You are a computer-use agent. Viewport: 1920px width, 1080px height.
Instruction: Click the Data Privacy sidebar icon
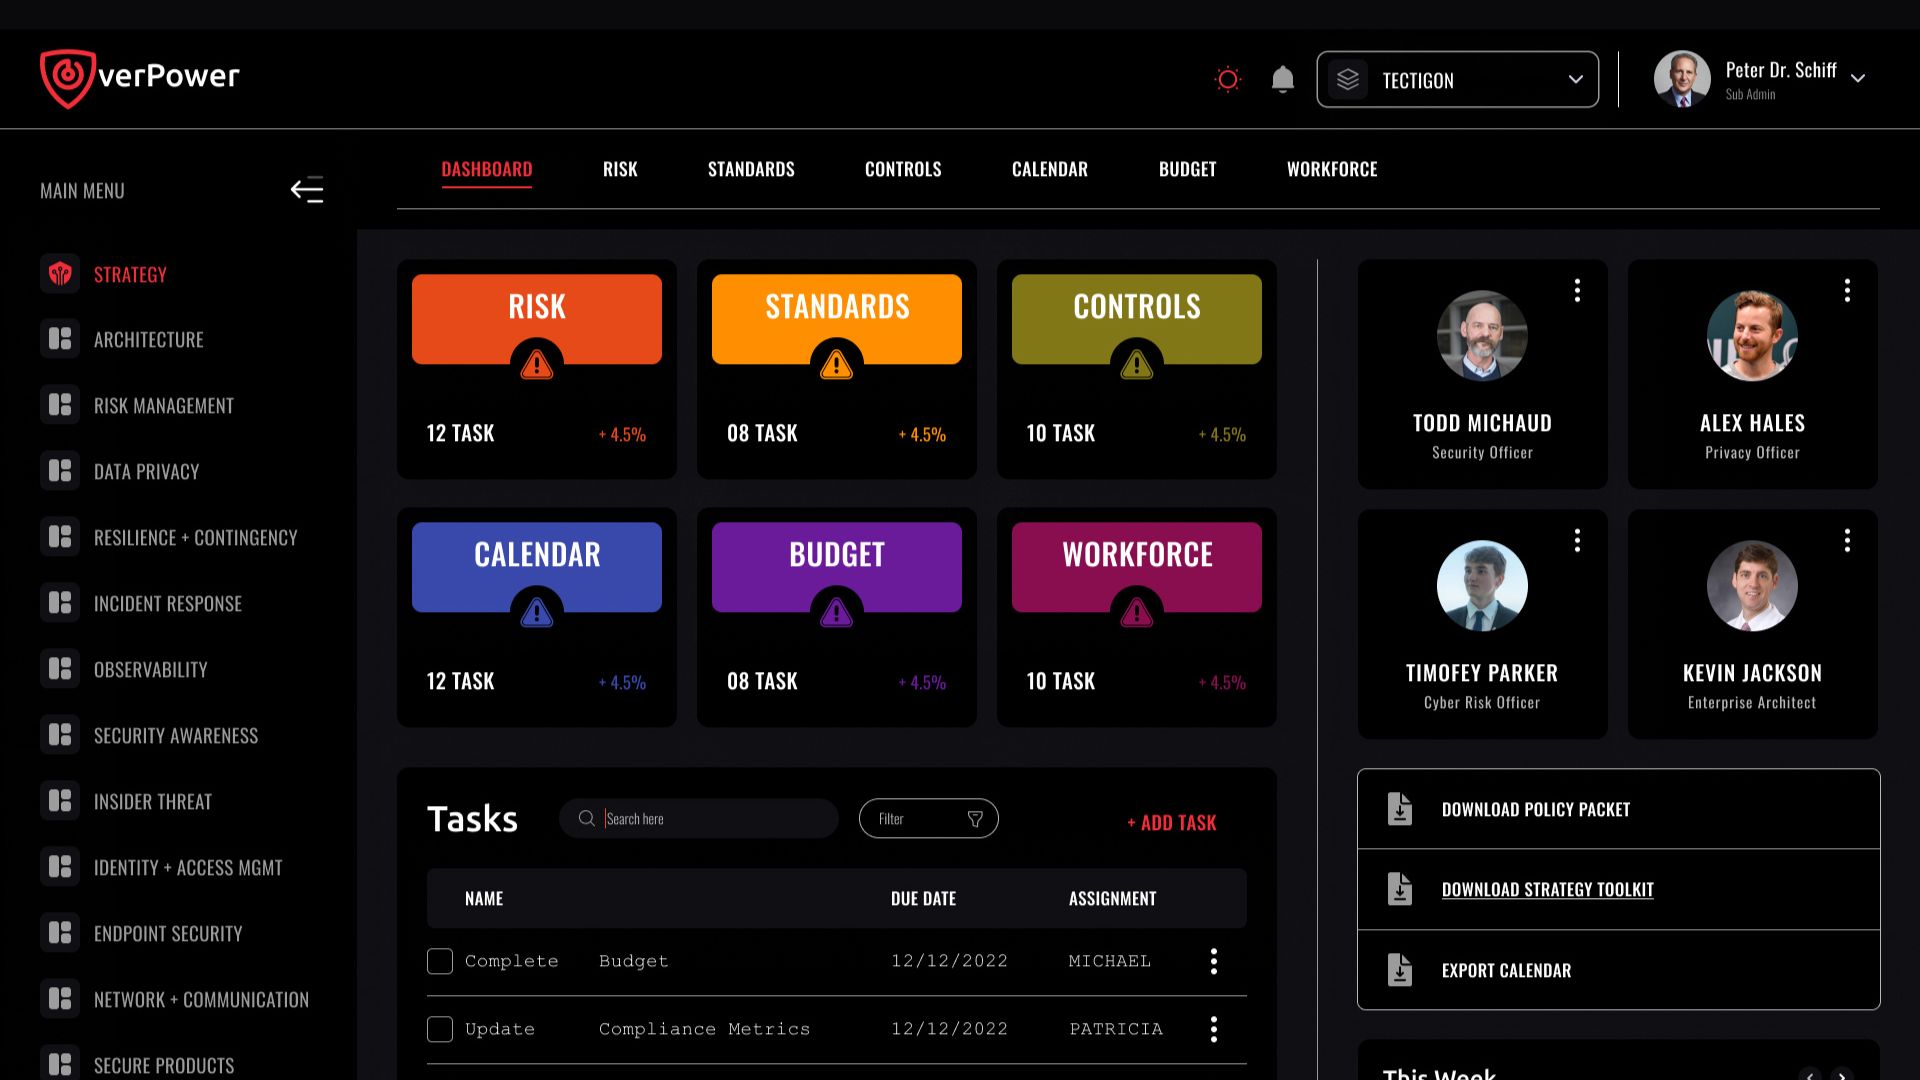(60, 471)
